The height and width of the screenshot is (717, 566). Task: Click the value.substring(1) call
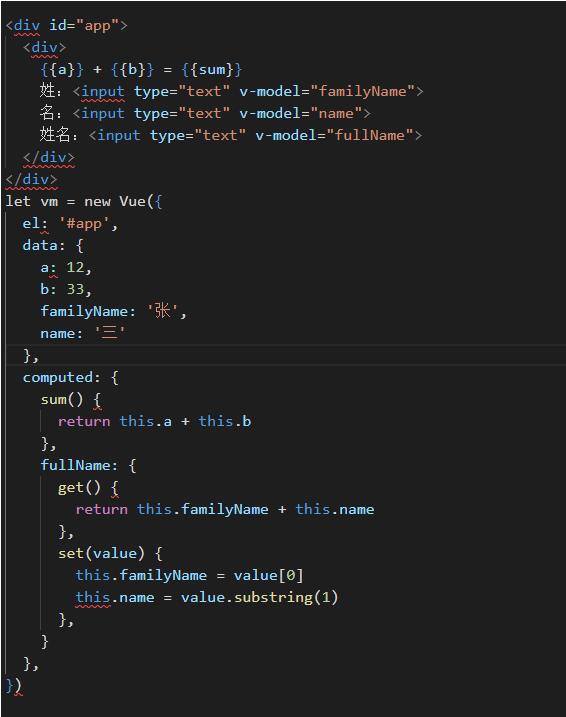pos(259,597)
